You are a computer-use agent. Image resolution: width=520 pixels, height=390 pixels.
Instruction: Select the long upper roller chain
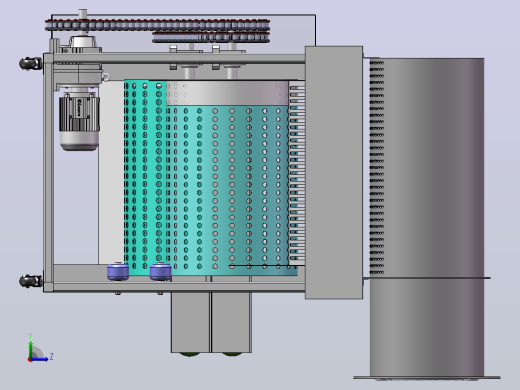click(x=157, y=25)
